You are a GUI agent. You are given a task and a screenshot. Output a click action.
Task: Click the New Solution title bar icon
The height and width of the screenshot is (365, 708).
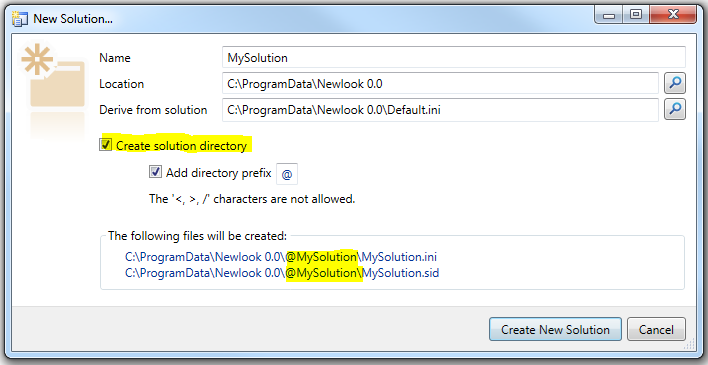pyautogui.click(x=20, y=19)
